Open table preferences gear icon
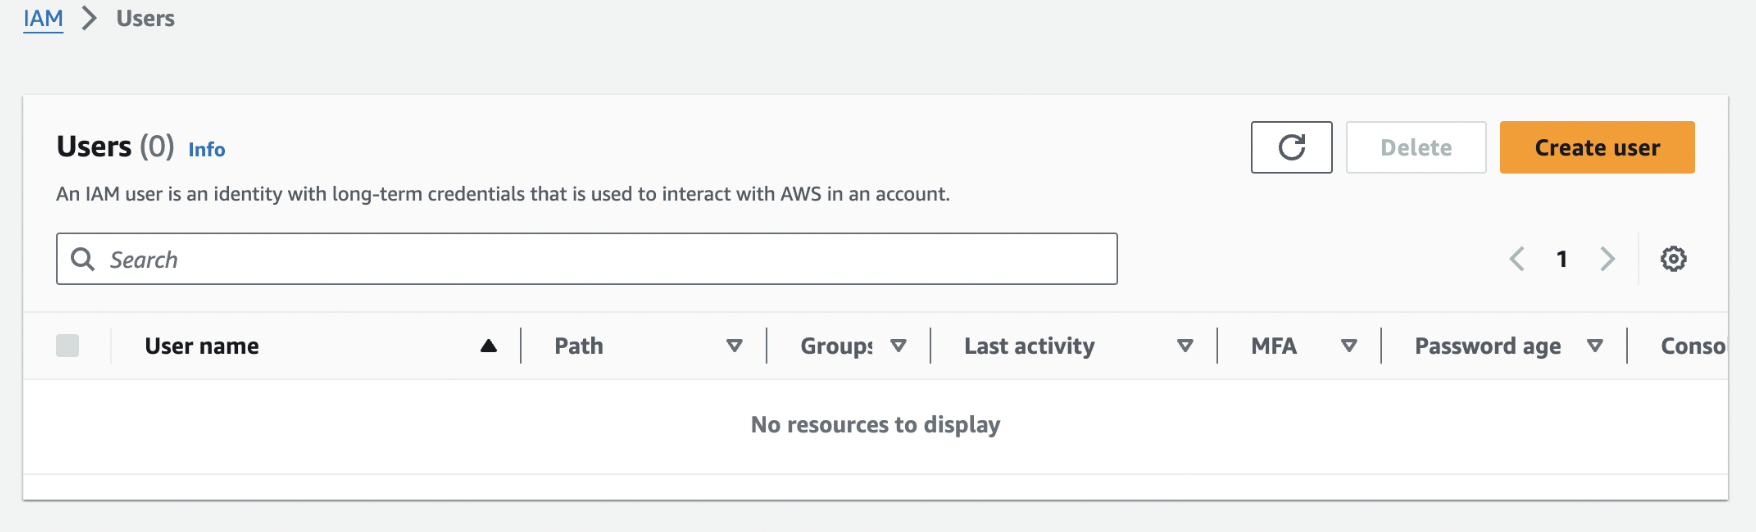This screenshot has height=532, width=1756. [x=1673, y=259]
